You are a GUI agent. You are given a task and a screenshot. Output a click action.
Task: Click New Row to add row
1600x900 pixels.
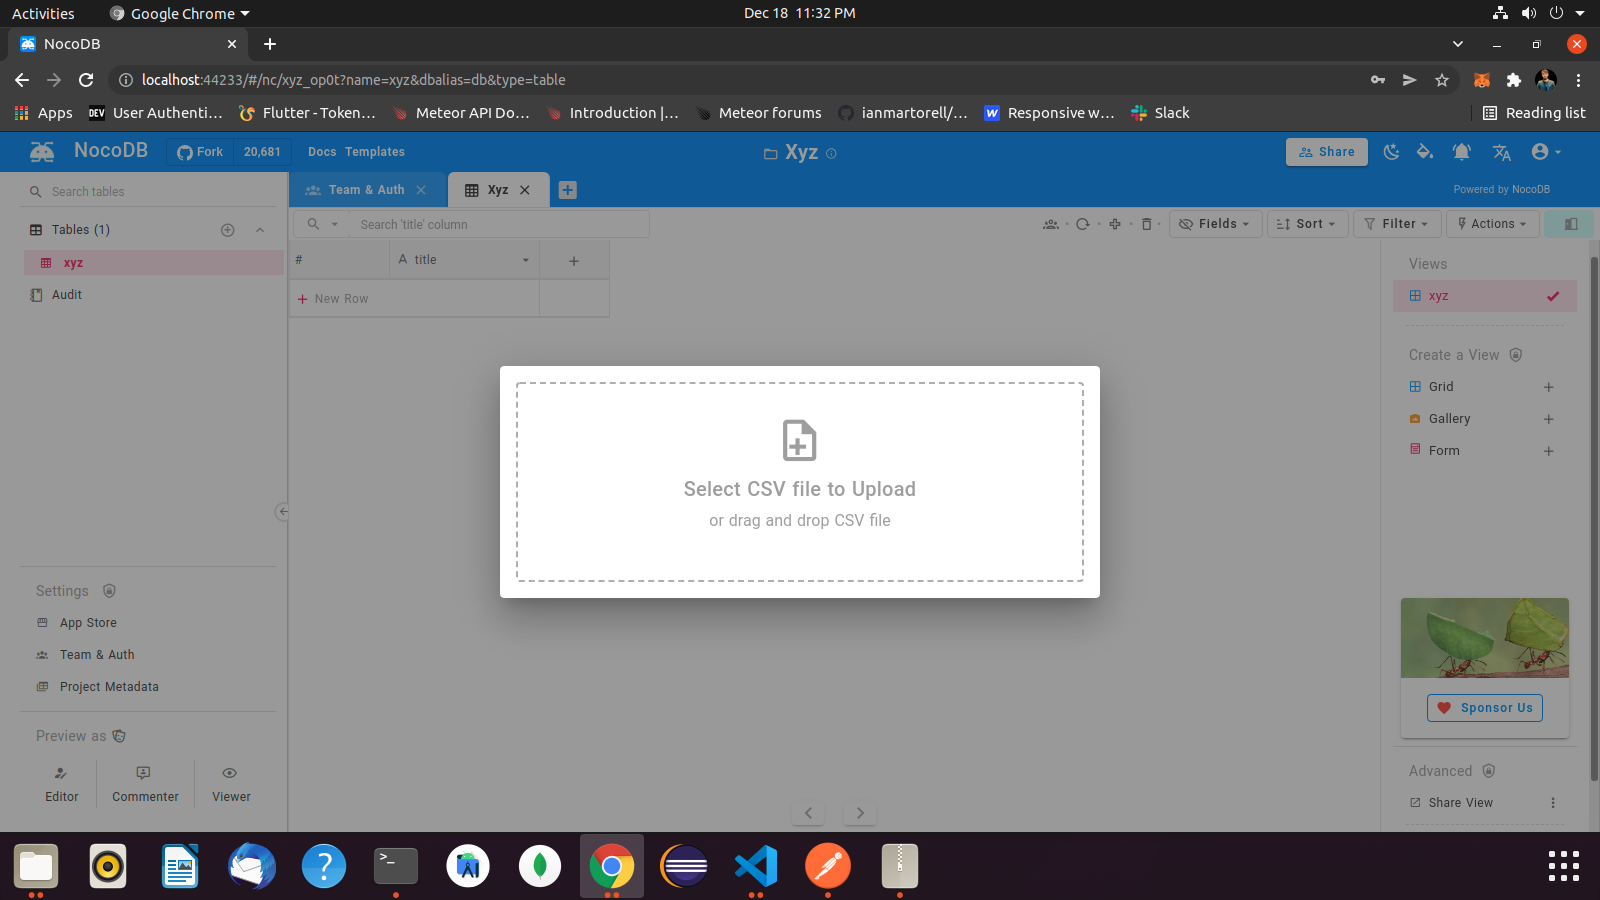click(x=333, y=299)
